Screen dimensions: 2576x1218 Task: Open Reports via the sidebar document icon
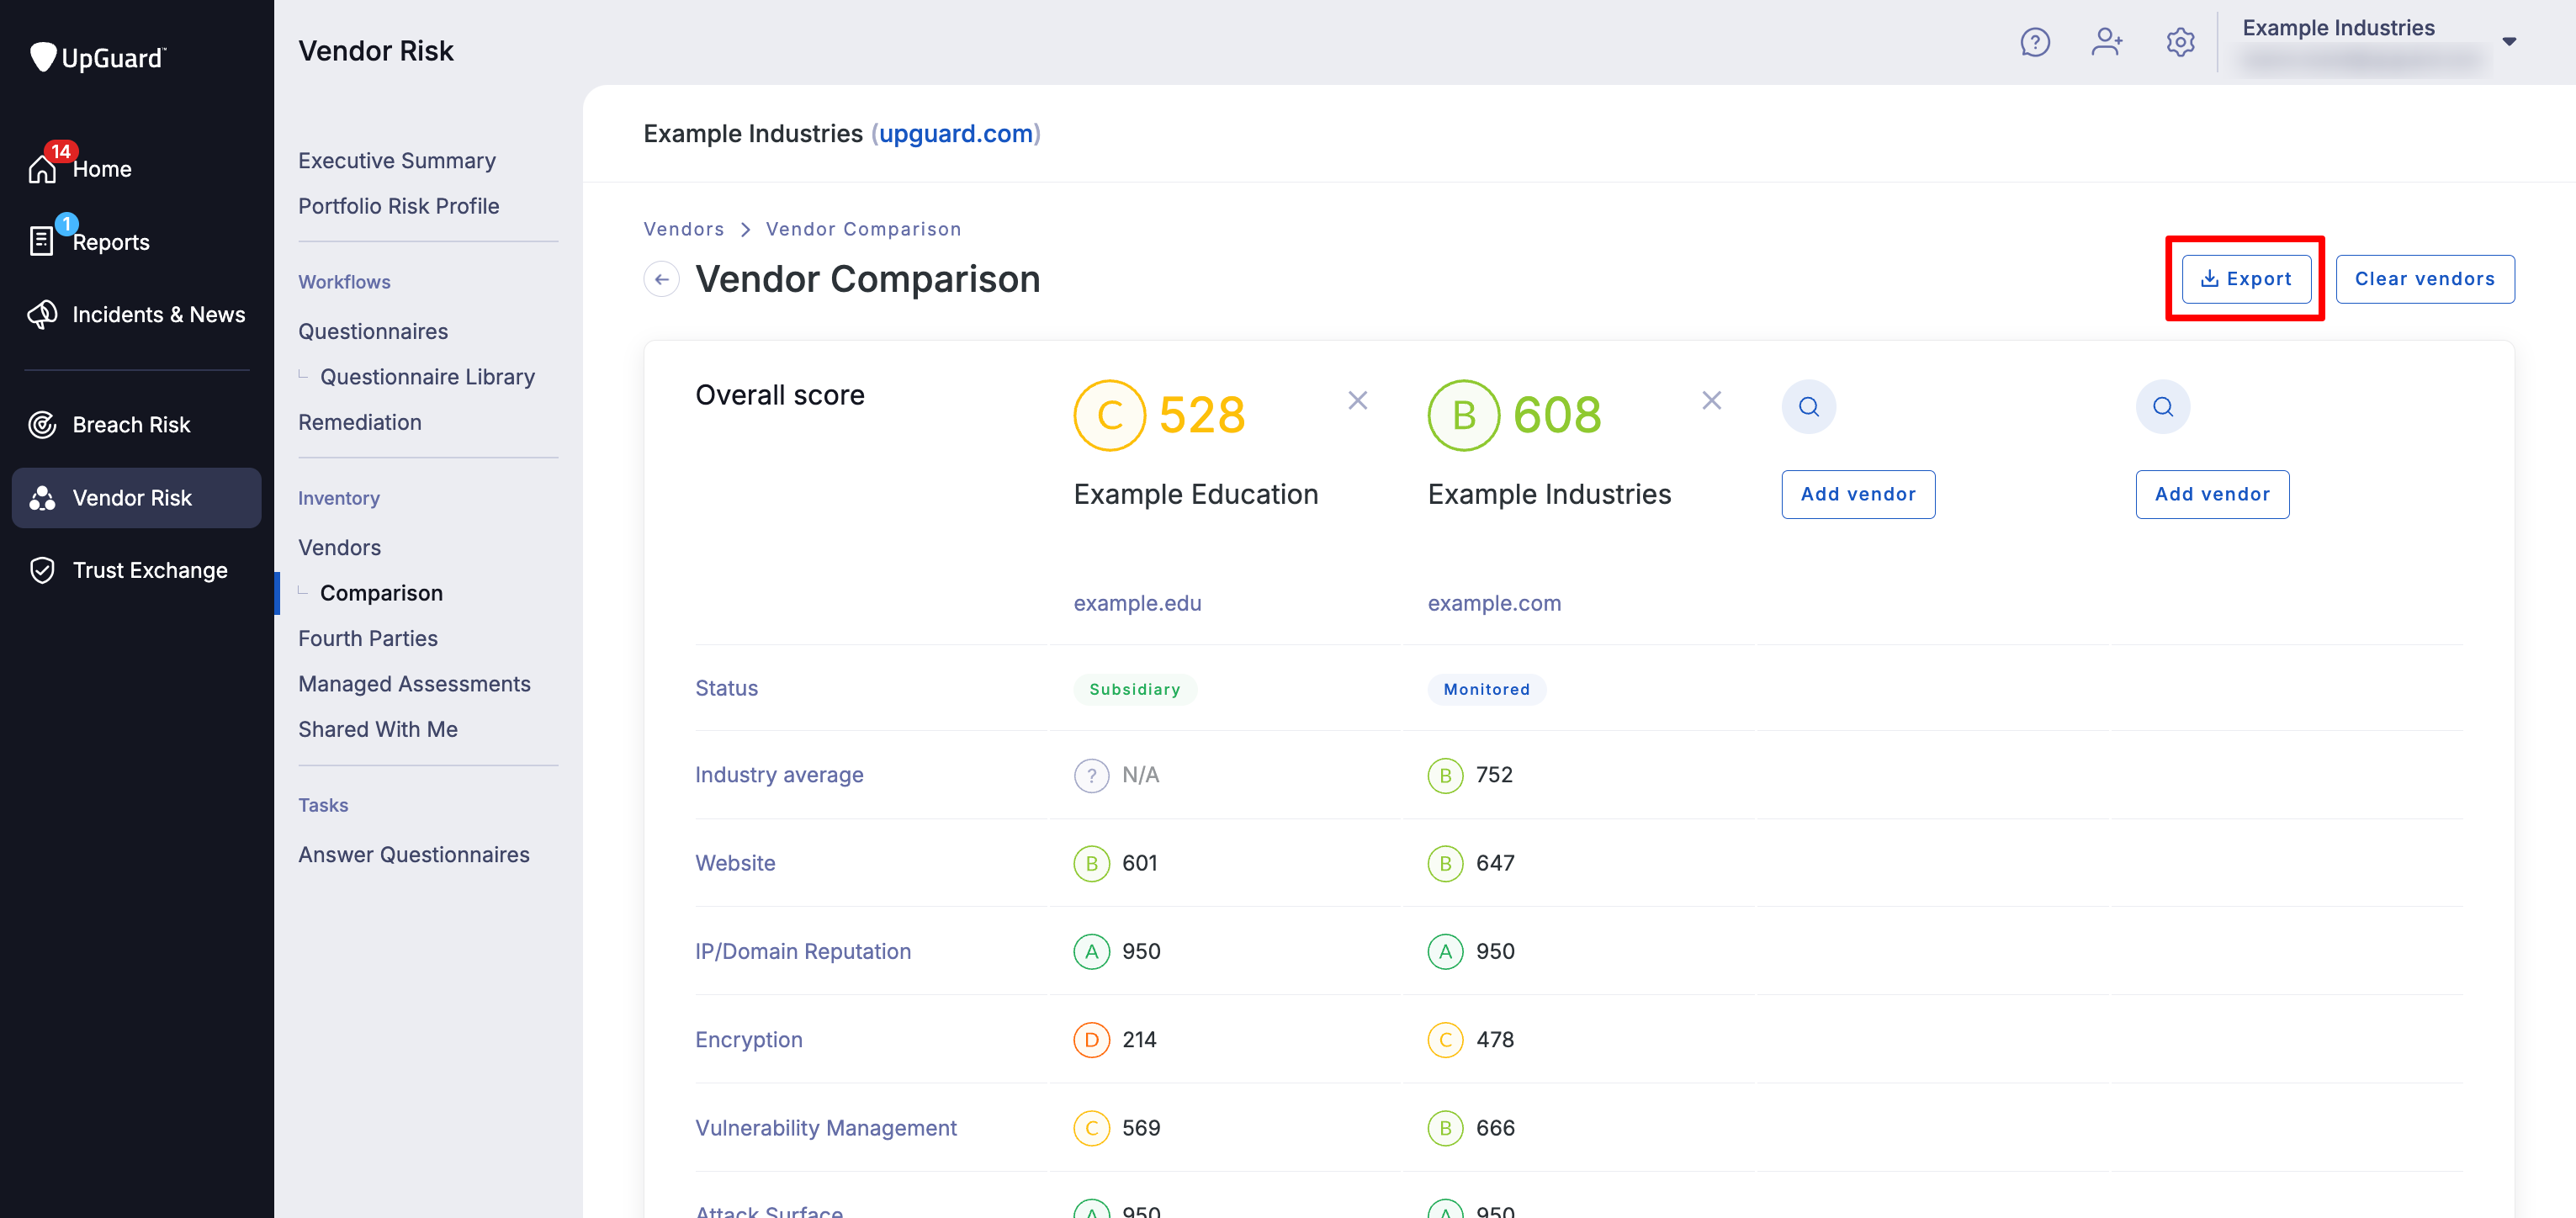click(x=41, y=240)
